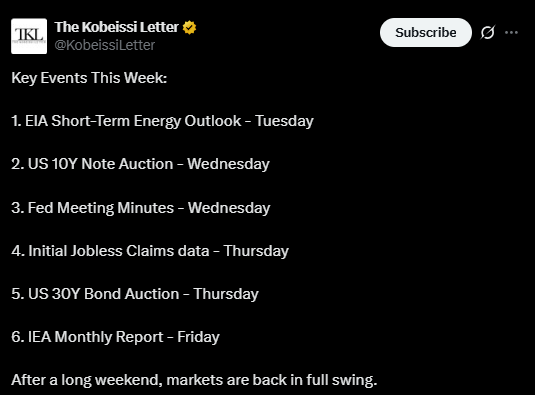Subscribe to The Kobeissi Letter
The height and width of the screenshot is (395, 535).
click(426, 32)
